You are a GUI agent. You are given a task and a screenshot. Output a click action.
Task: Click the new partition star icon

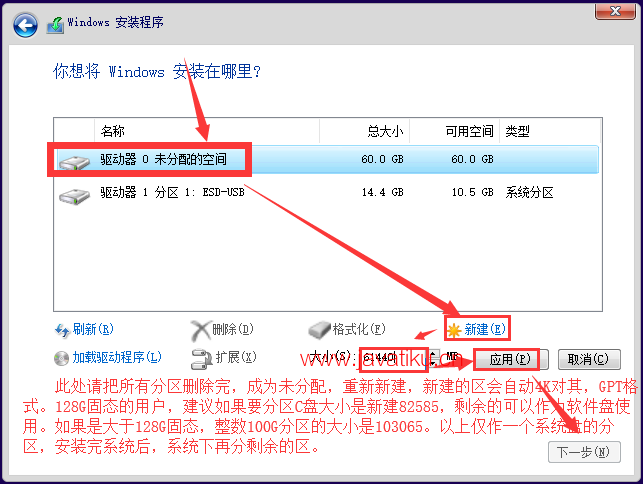click(x=454, y=331)
